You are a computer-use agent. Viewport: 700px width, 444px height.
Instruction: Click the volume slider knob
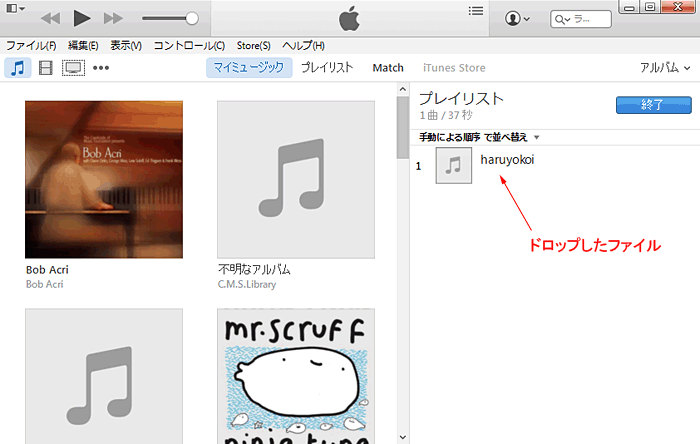[192, 18]
